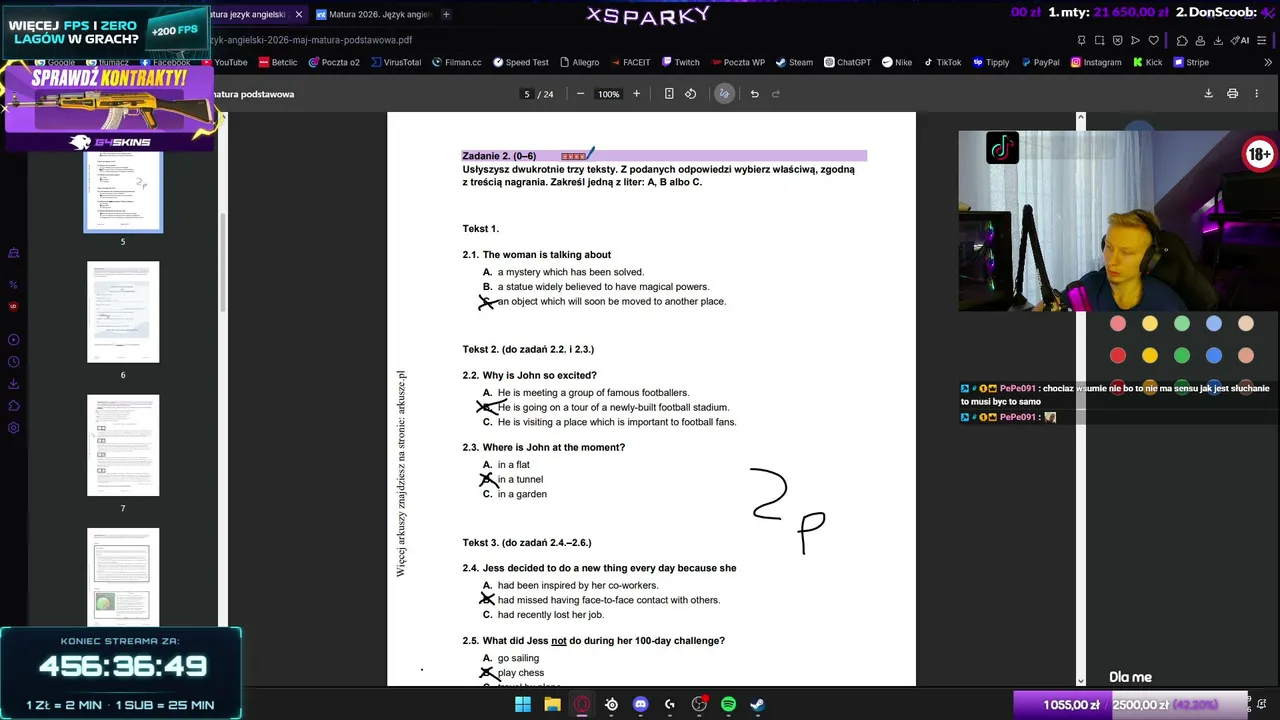Open the PDF viewer more-actions menu
This screenshot has height=720, width=1280.
(x=1257, y=94)
